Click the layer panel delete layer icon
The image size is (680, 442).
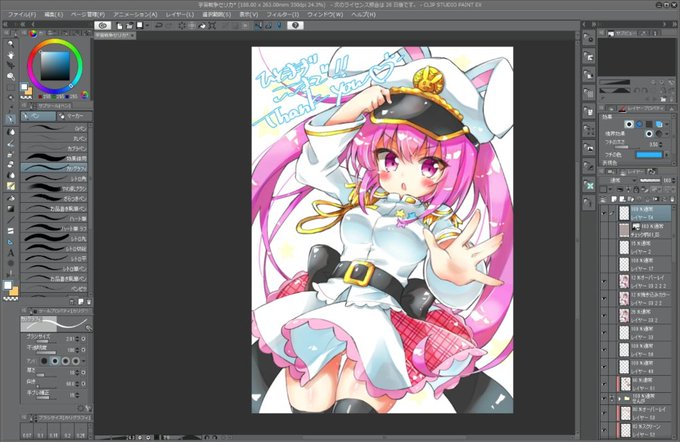coord(673,199)
